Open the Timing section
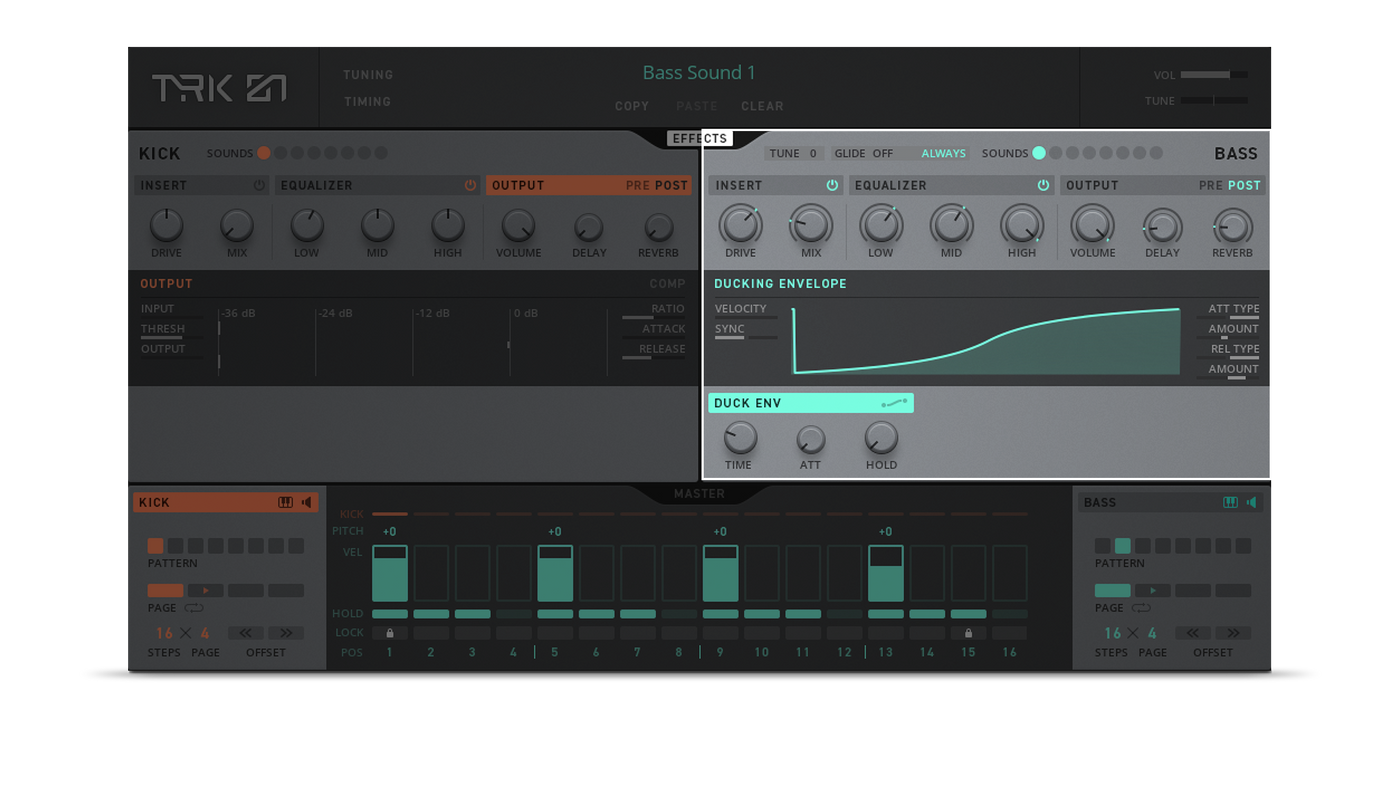1400x804 pixels. [x=367, y=102]
